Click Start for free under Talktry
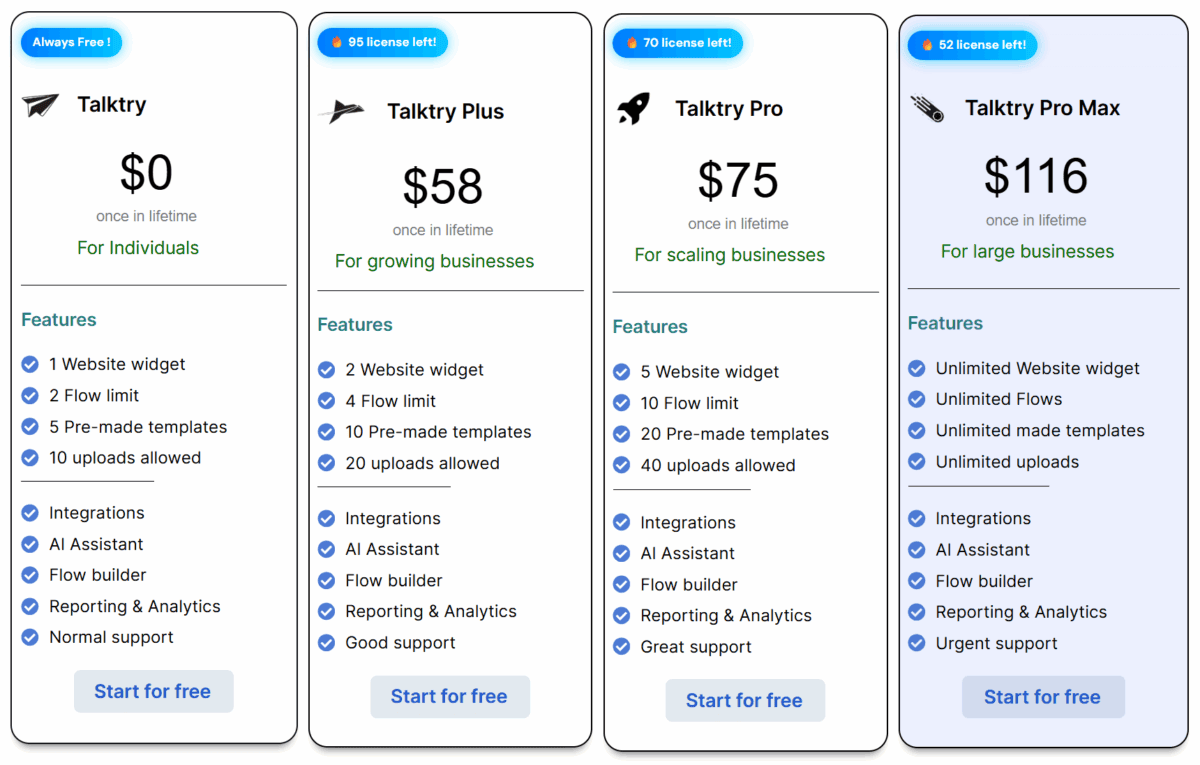Viewport: 1200px width, 765px height. tap(153, 691)
